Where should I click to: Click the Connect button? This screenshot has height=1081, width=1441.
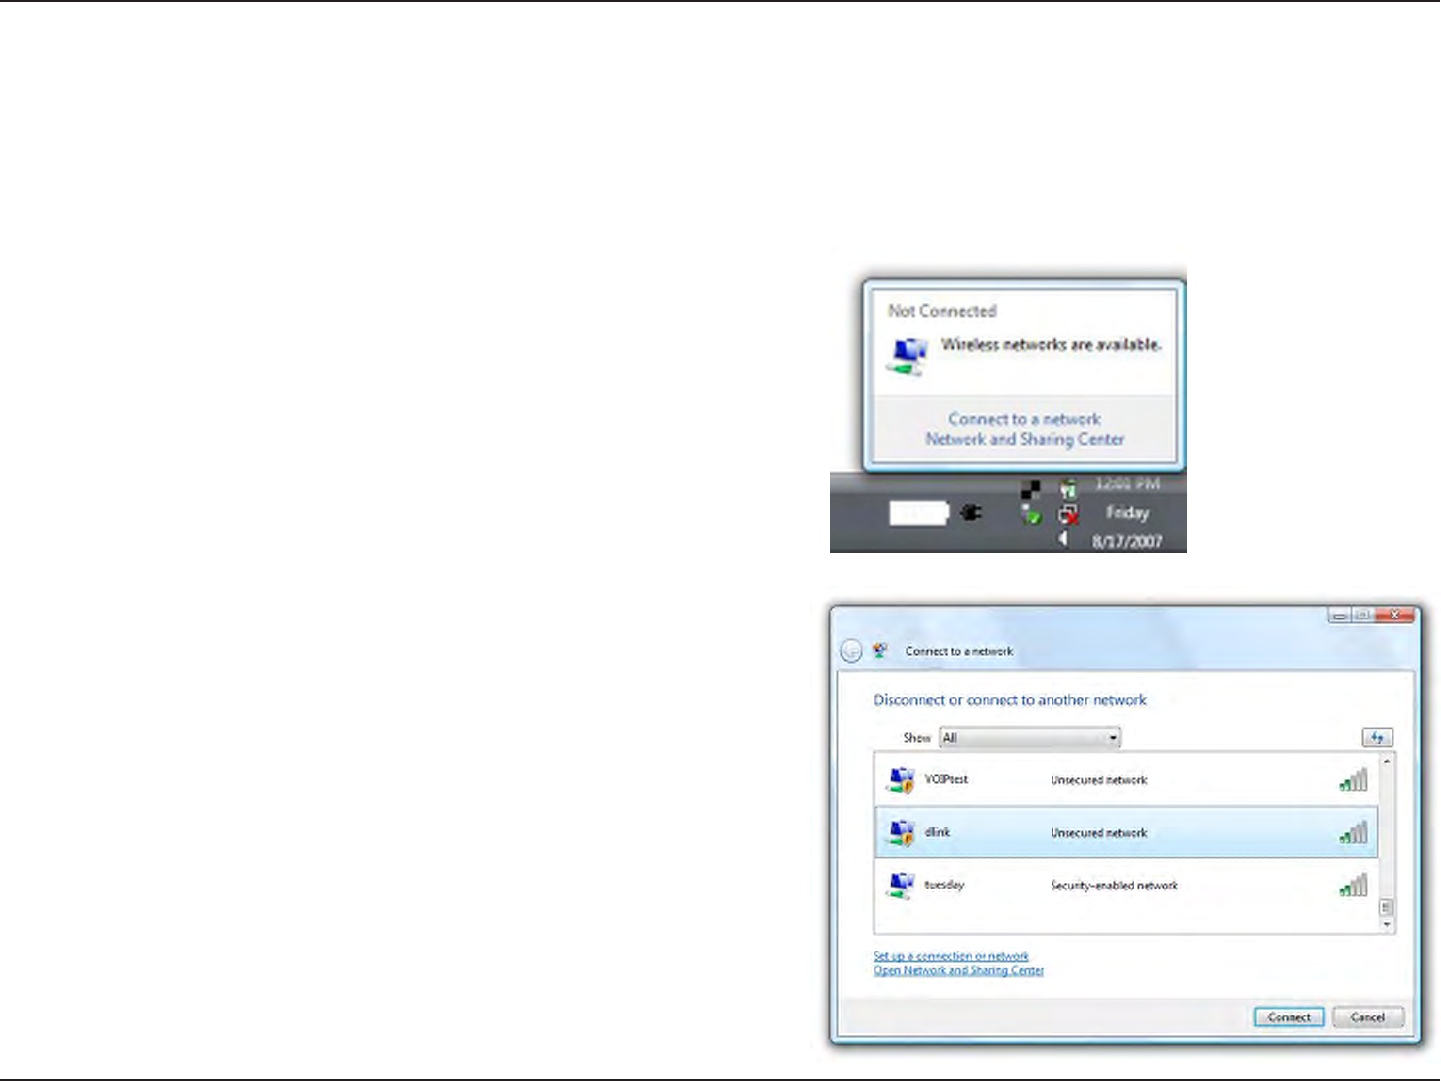point(1289,1017)
